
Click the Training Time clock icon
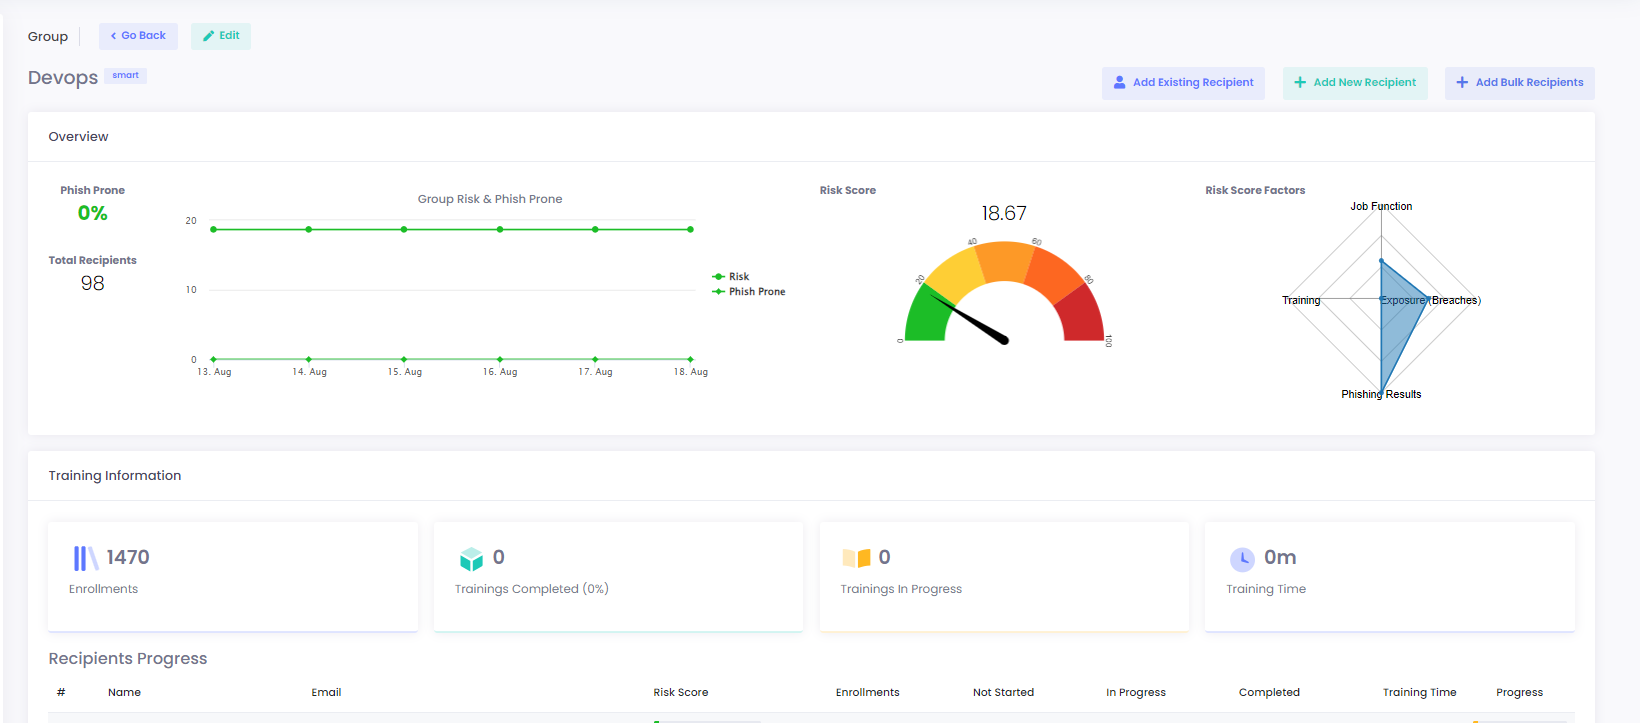coord(1242,559)
